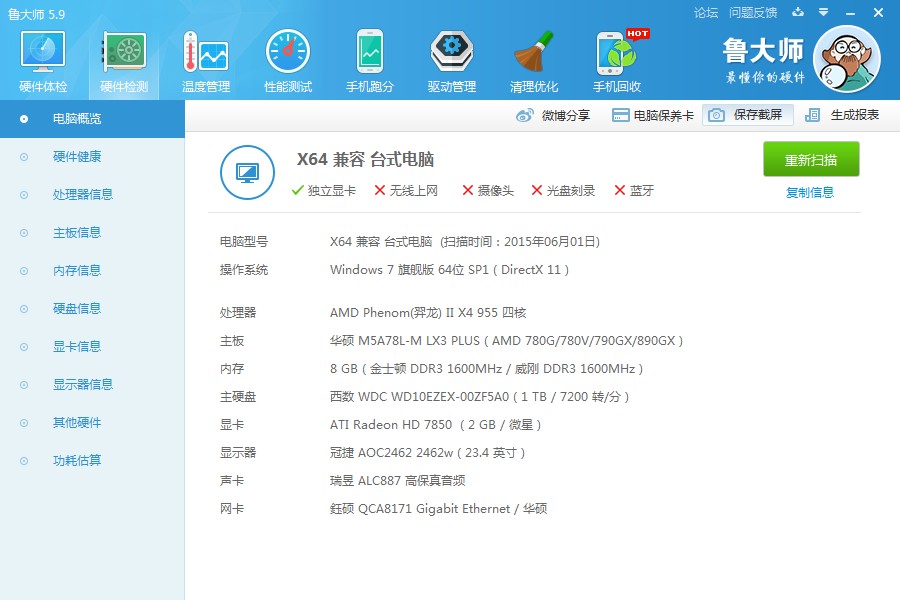
Task: Click the 保存截屏 camera icon
Action: point(716,115)
